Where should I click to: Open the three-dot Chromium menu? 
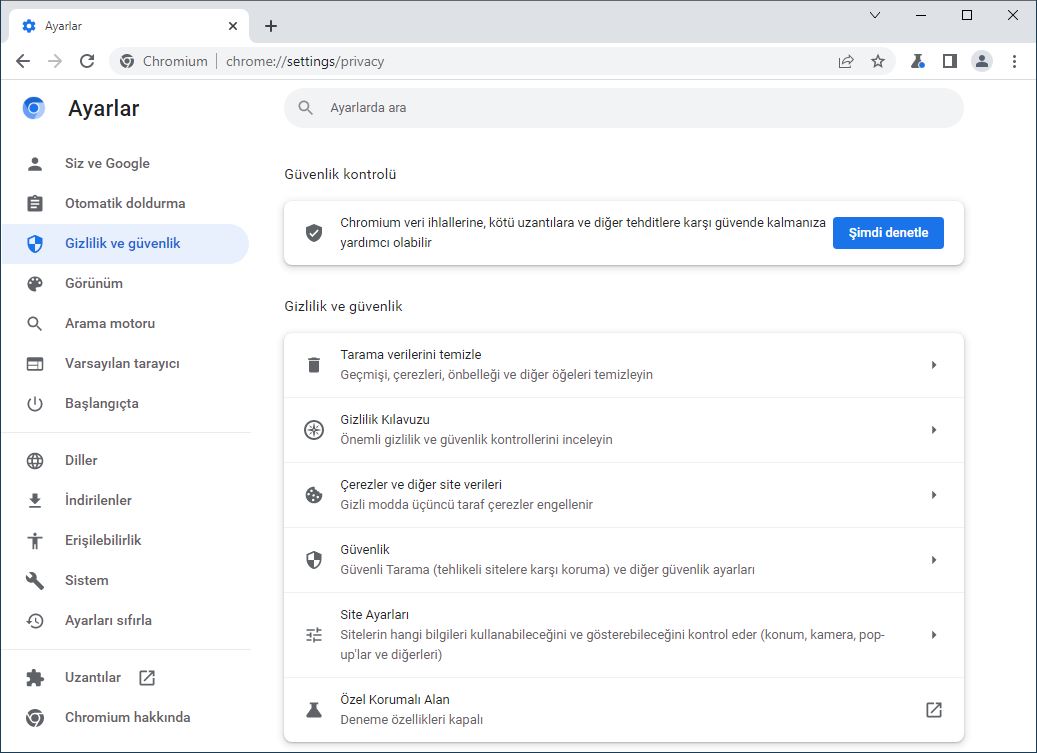(x=1015, y=61)
